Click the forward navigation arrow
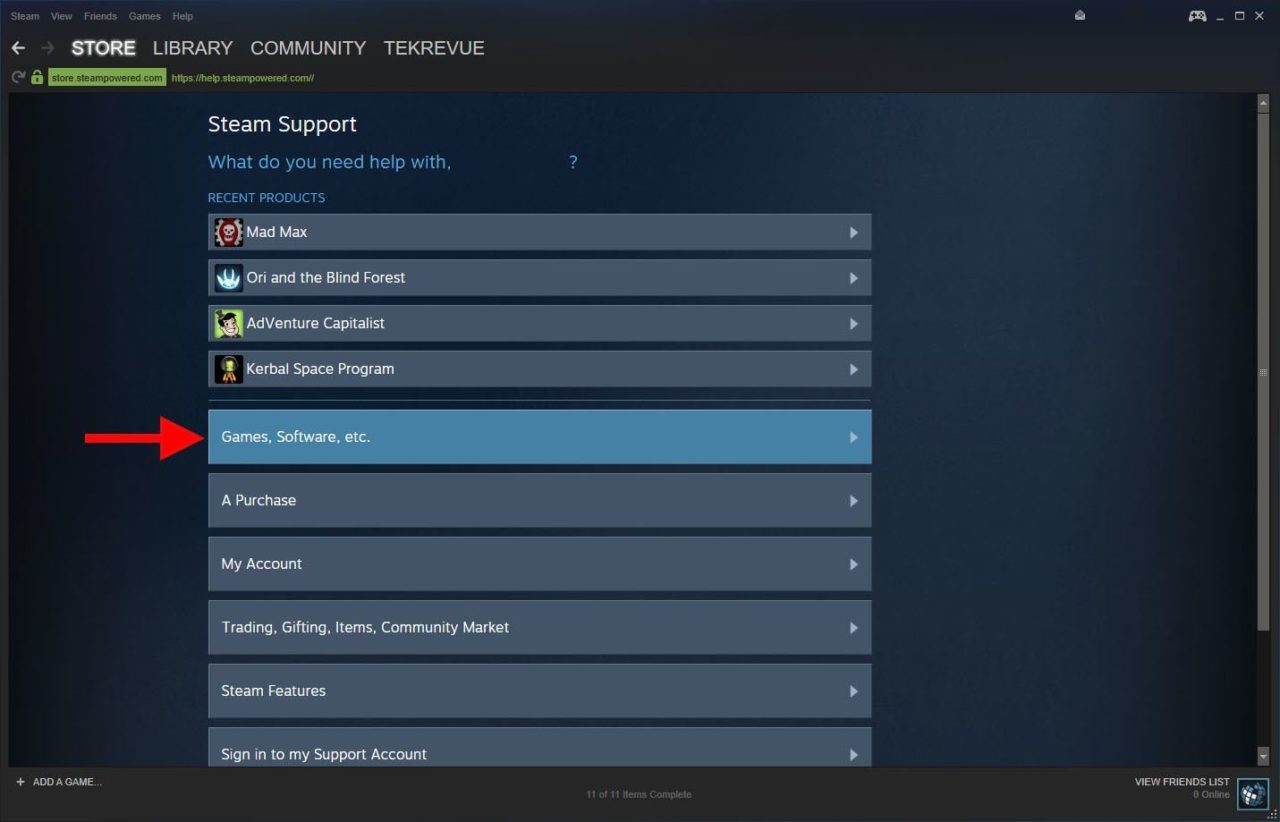The height and width of the screenshot is (822, 1280). tap(47, 48)
